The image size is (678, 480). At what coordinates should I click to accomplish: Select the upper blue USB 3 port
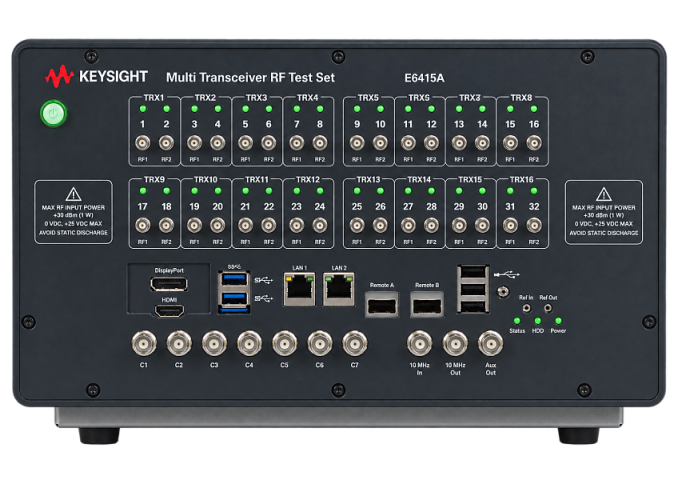pos(234,279)
